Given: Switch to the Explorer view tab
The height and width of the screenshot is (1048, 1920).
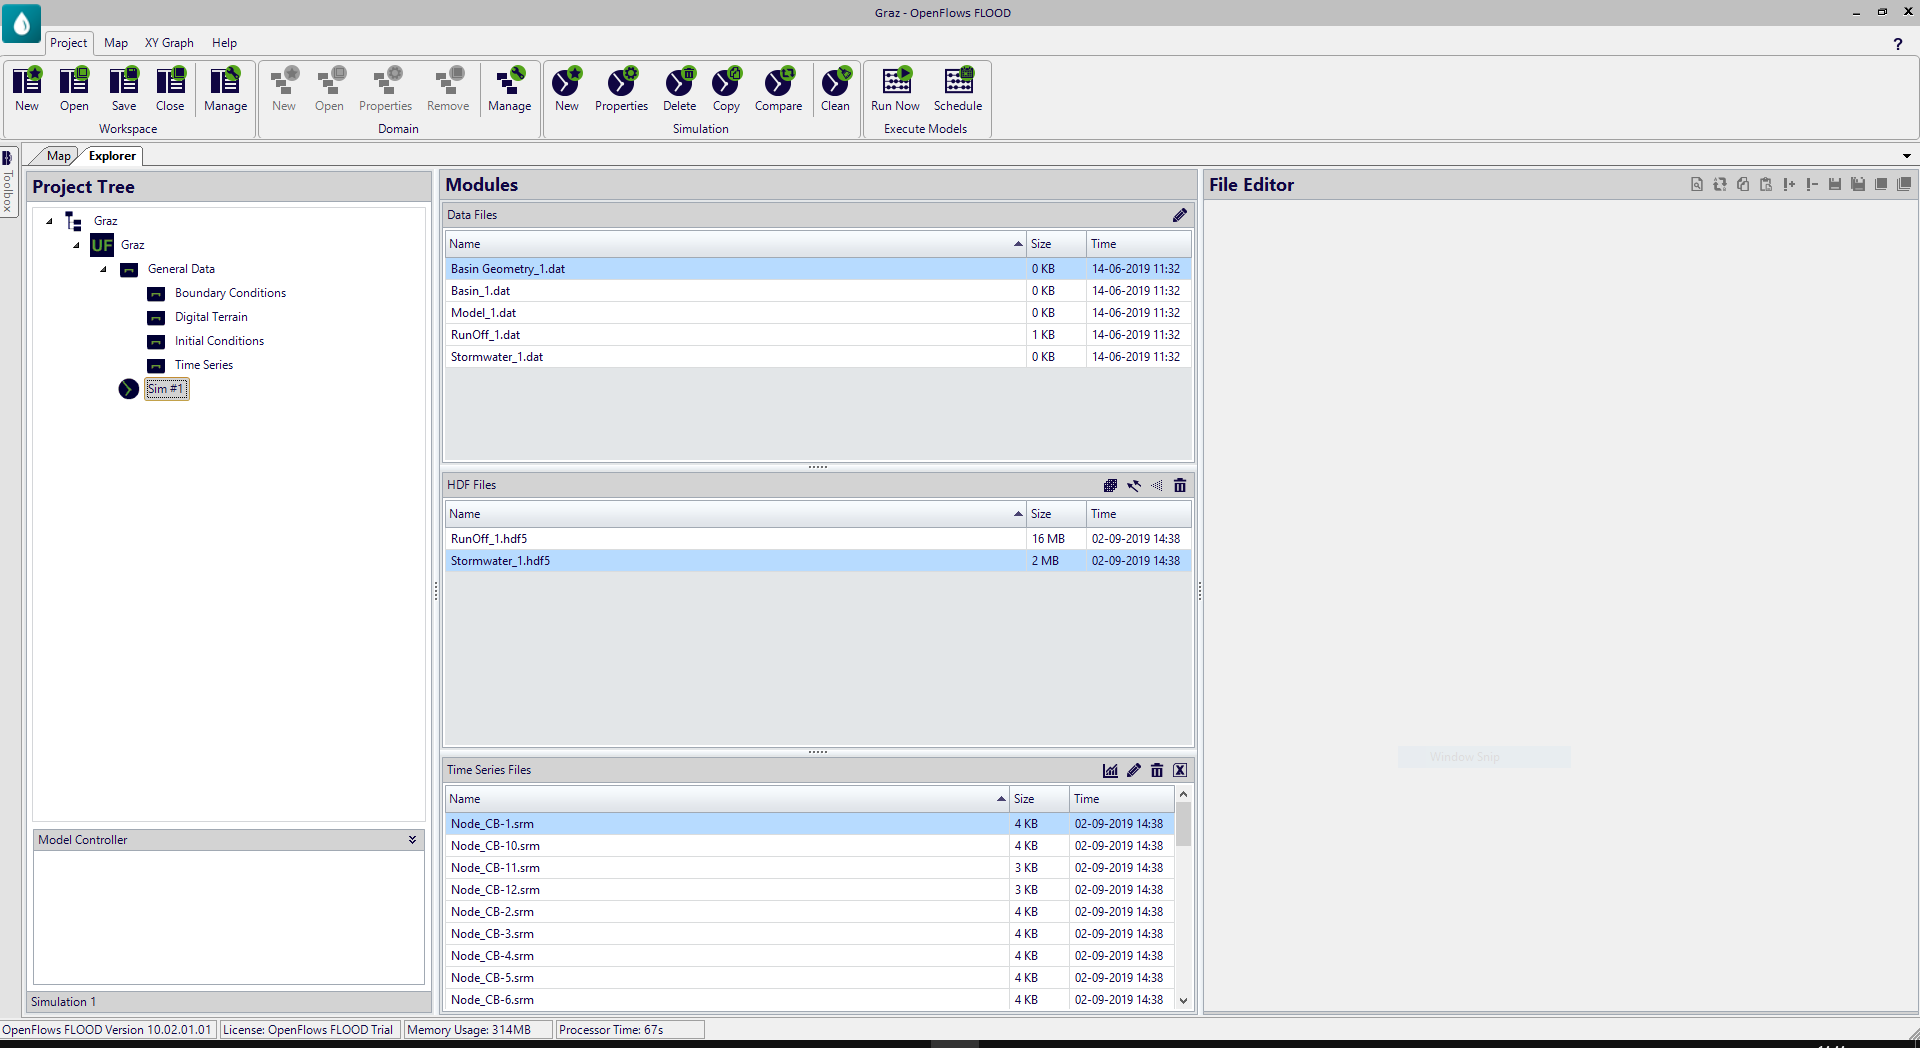Looking at the screenshot, I should 112,156.
